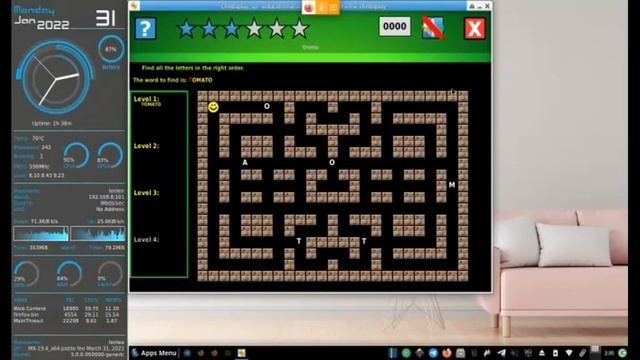
Task: Click the letter A in the maze
Action: tap(245, 162)
